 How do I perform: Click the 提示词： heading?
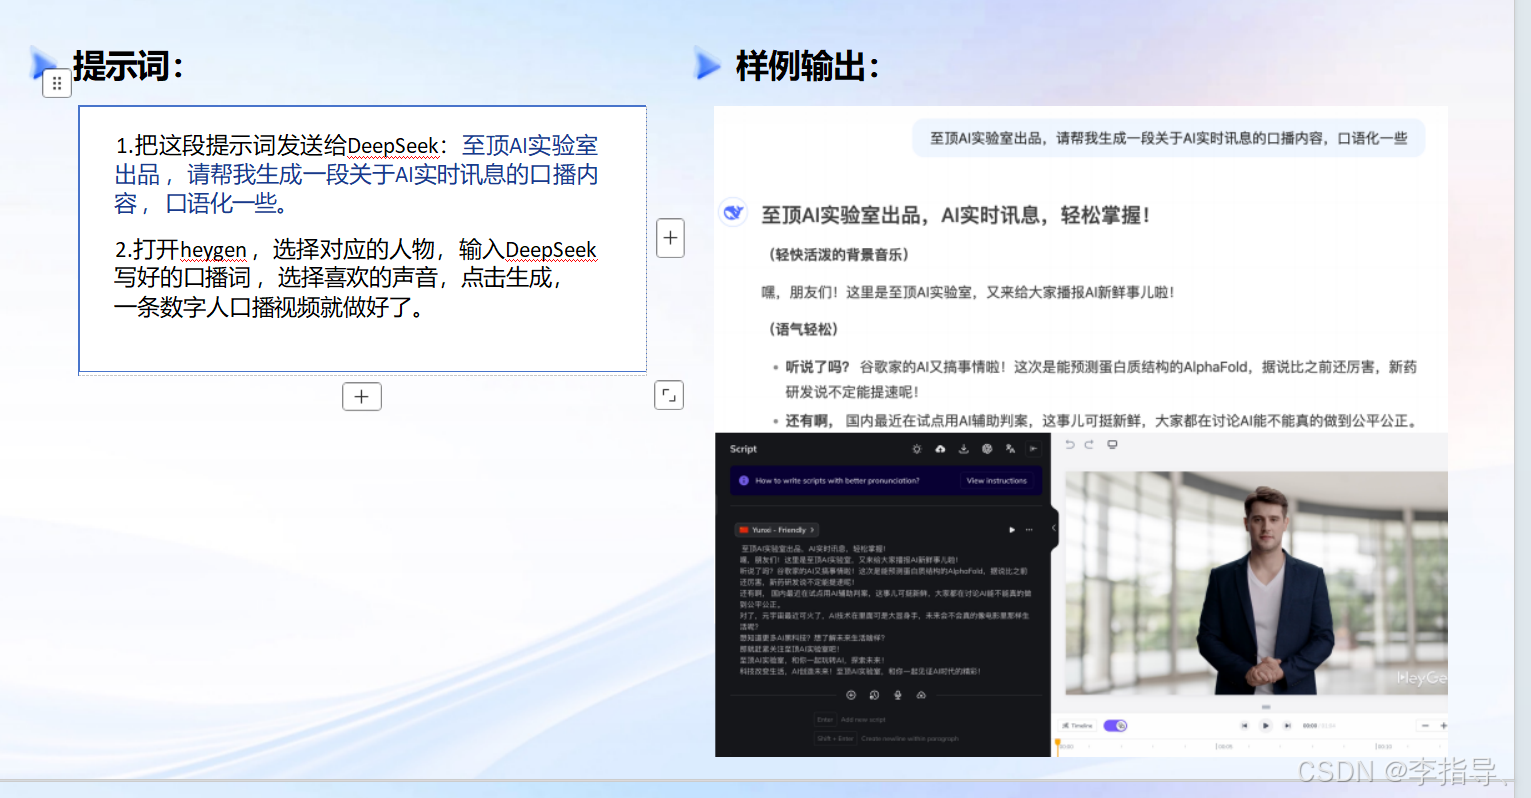click(x=127, y=67)
